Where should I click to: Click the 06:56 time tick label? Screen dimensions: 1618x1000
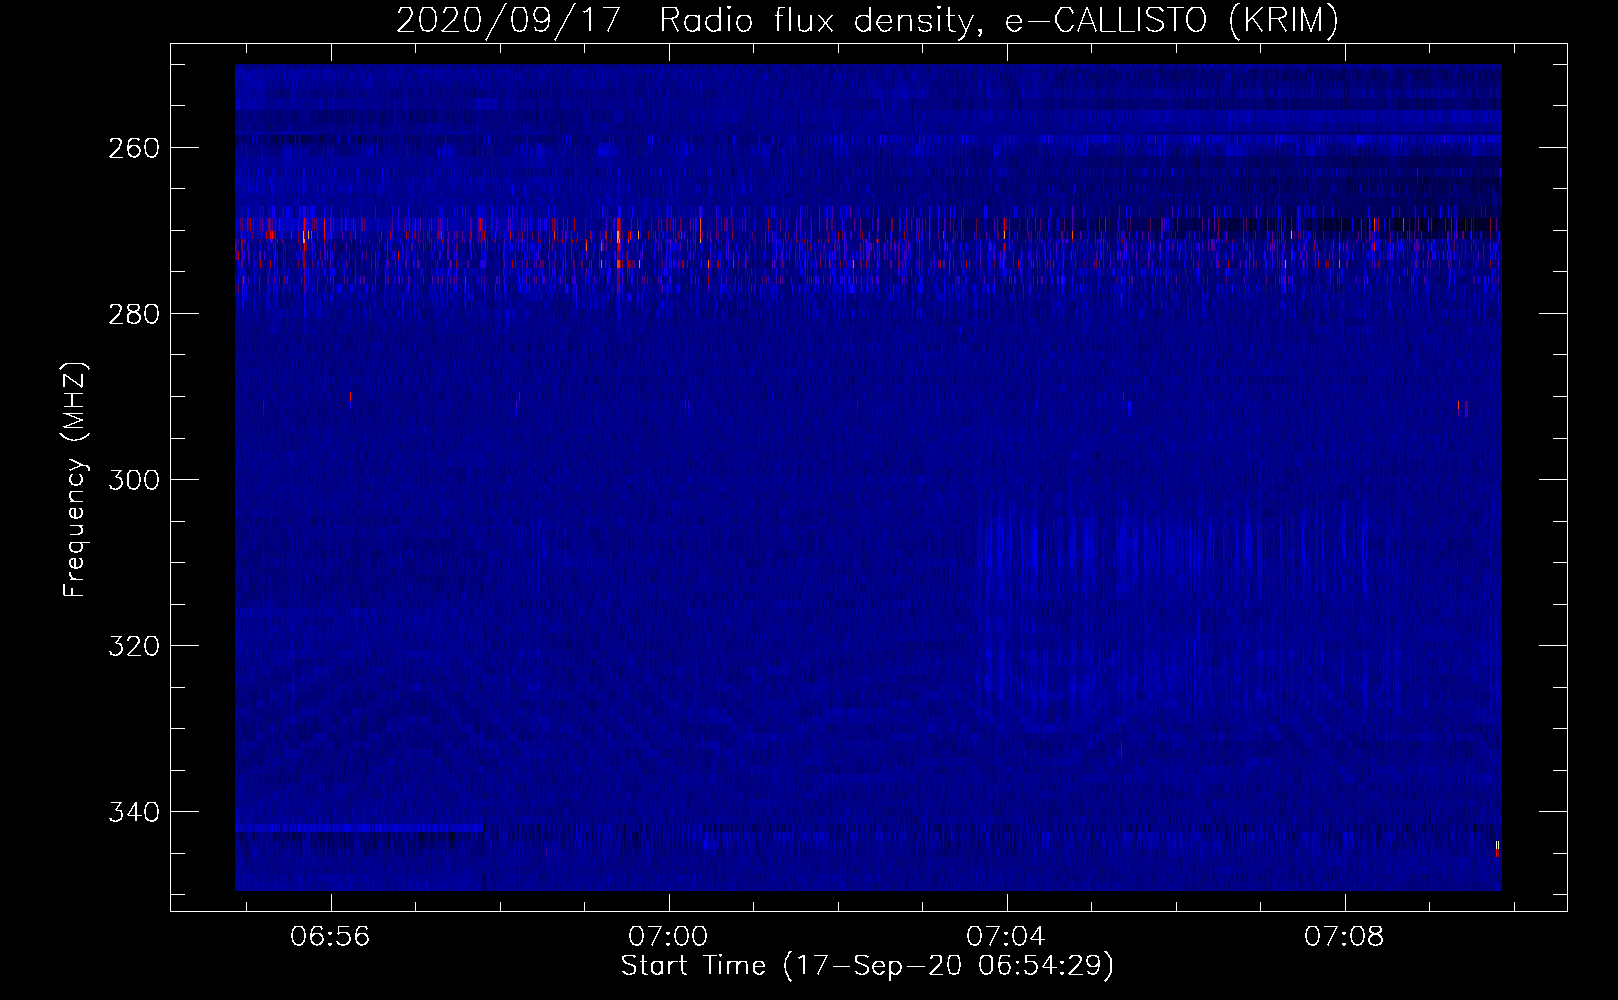pos(330,937)
